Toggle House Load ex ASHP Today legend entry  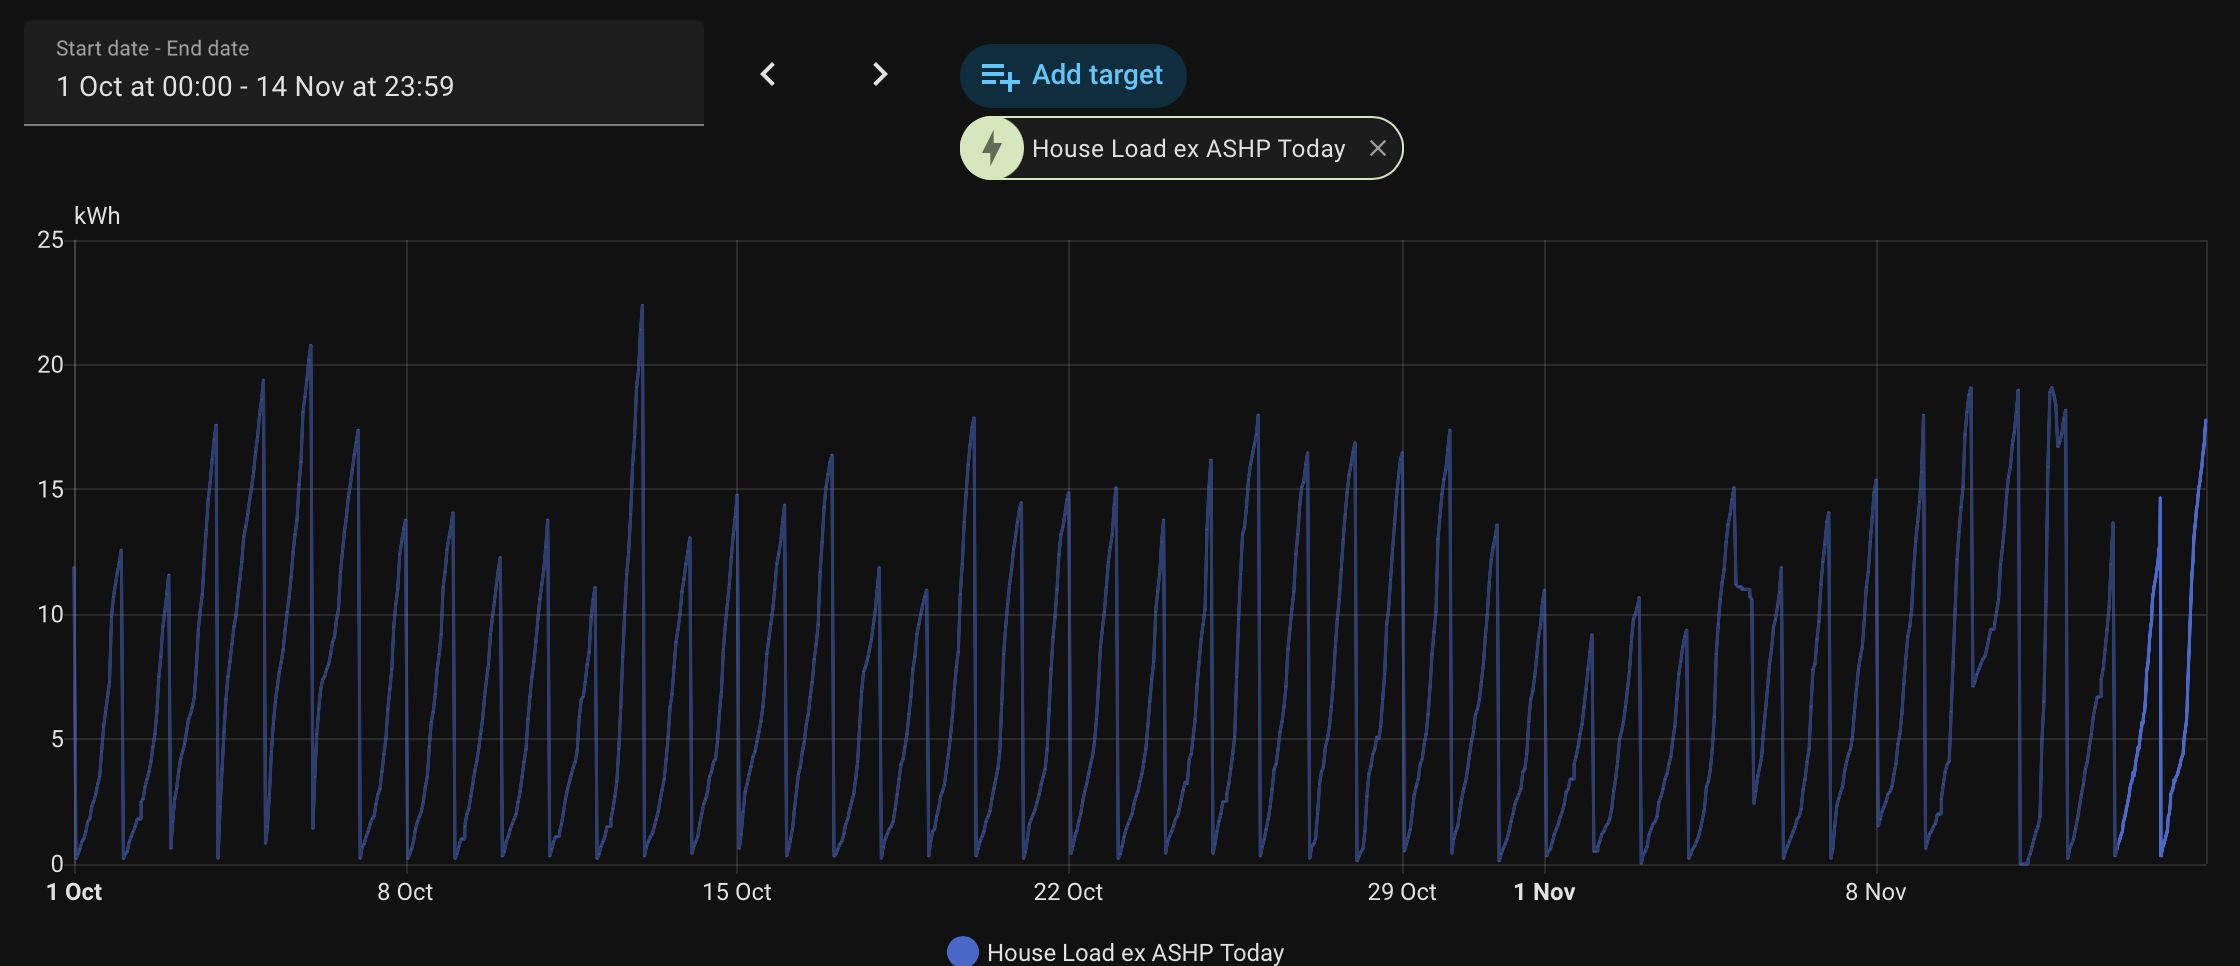pos(1116,952)
